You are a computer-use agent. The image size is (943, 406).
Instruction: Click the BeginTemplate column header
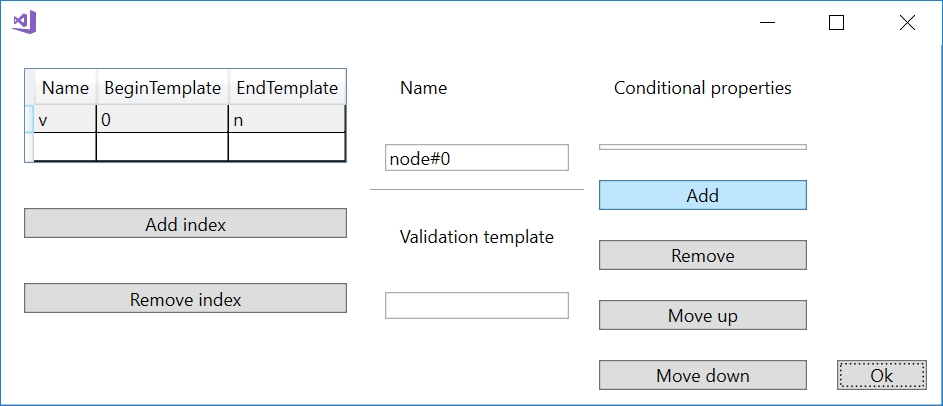pos(162,88)
